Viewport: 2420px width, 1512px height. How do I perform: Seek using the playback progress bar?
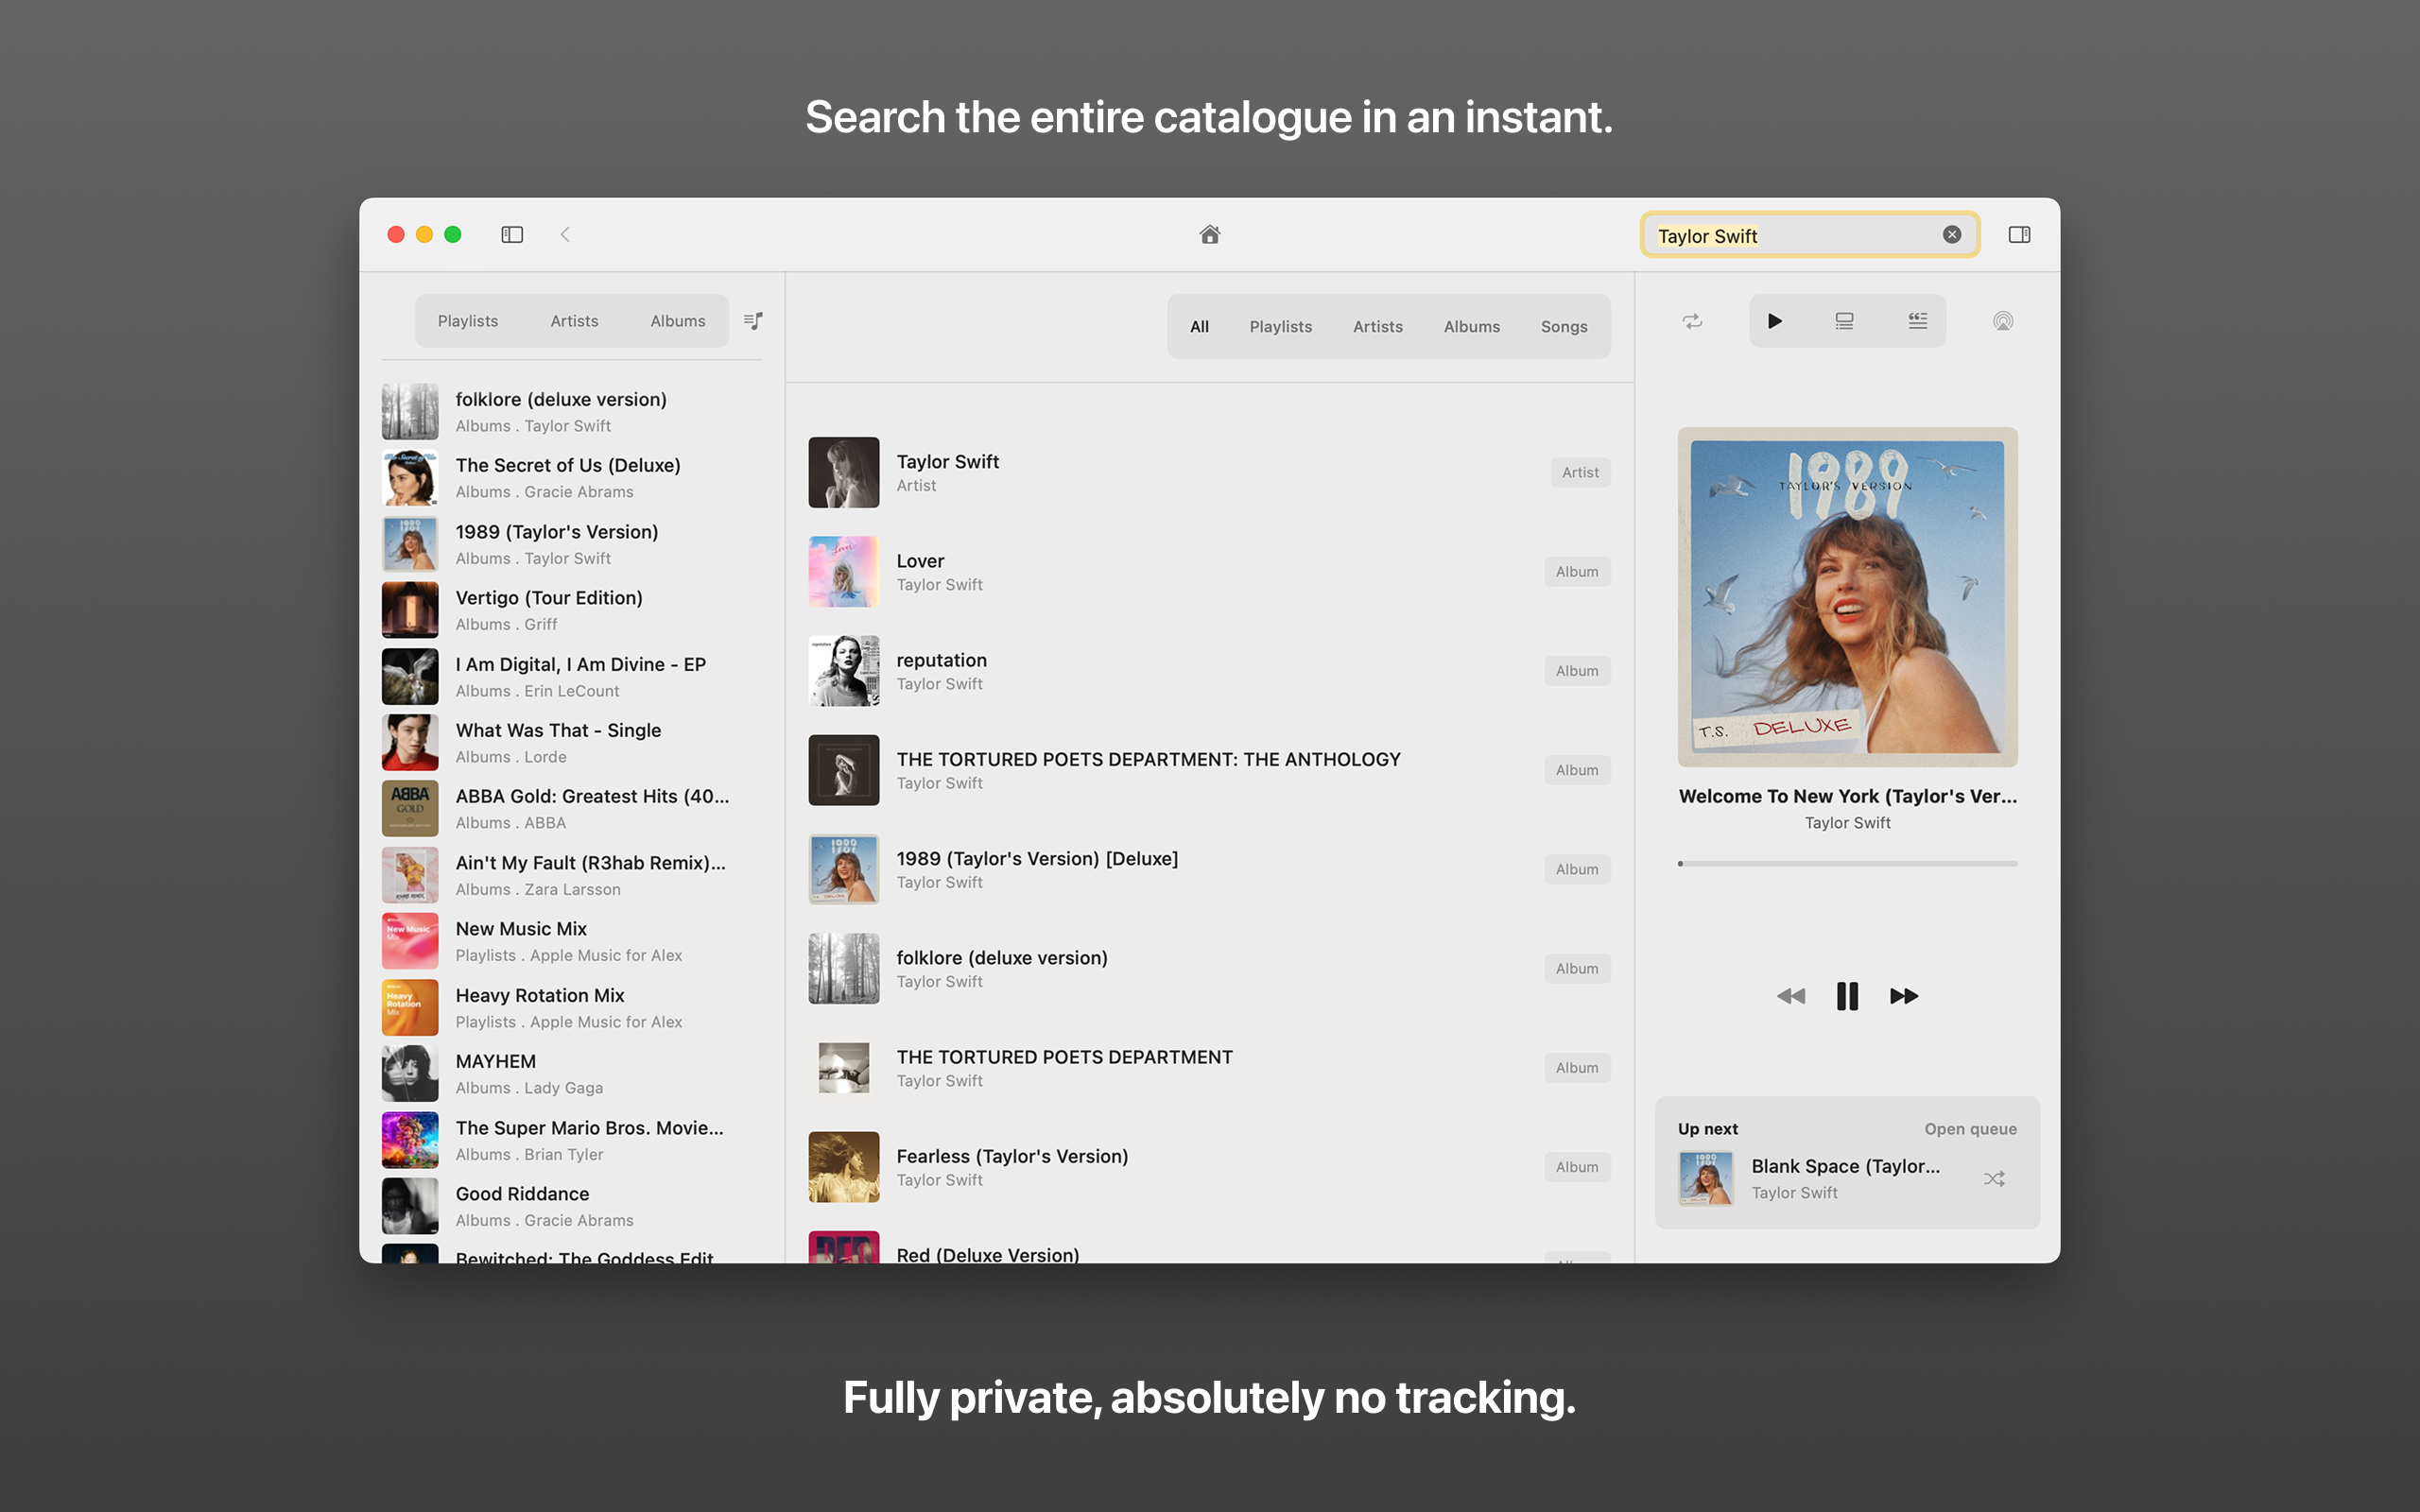[x=1846, y=863]
